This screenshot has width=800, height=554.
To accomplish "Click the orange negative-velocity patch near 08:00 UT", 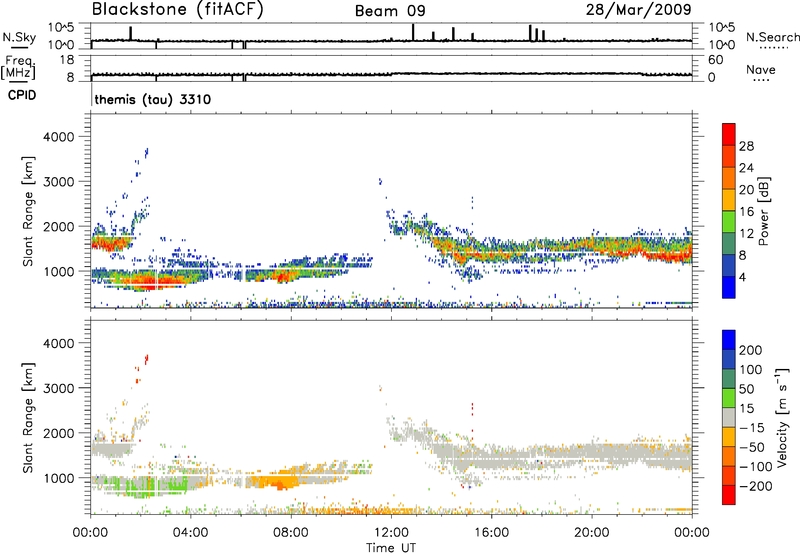I will tap(279, 481).
